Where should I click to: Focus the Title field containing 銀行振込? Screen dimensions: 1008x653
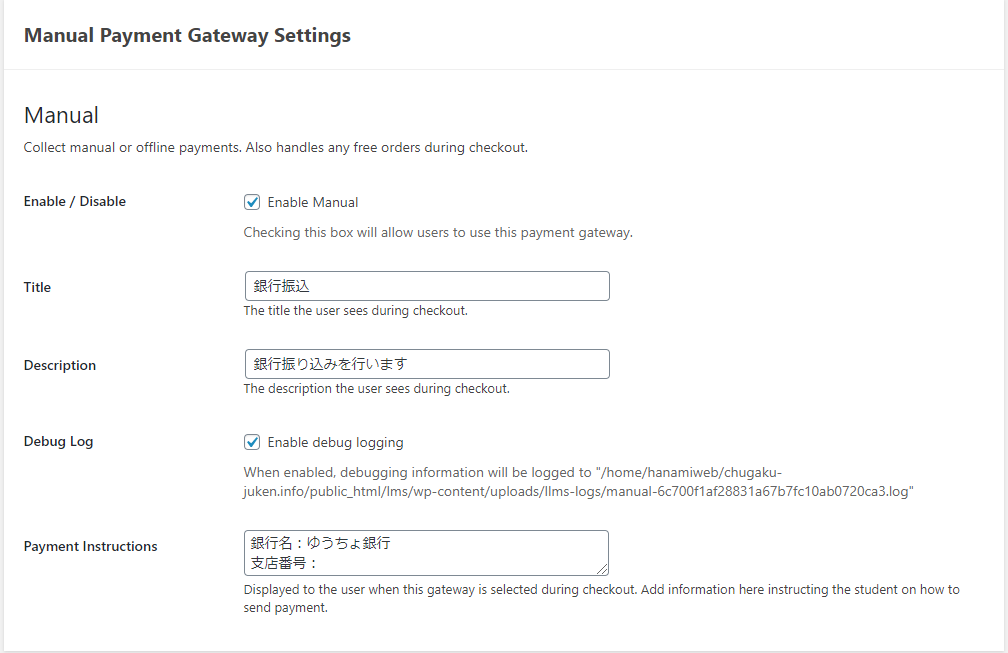427,286
